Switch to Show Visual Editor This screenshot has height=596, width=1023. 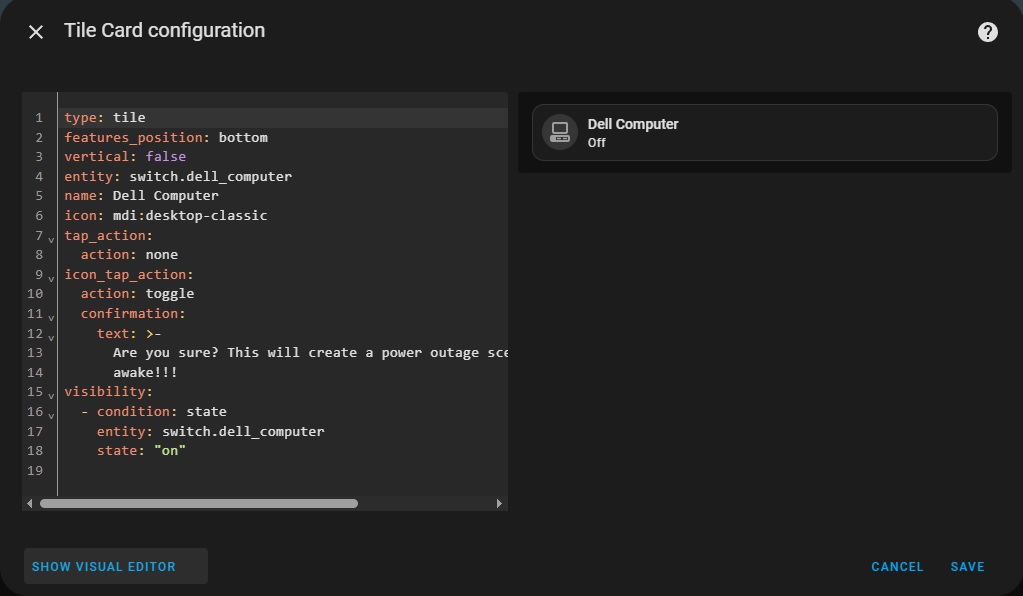[x=104, y=567]
